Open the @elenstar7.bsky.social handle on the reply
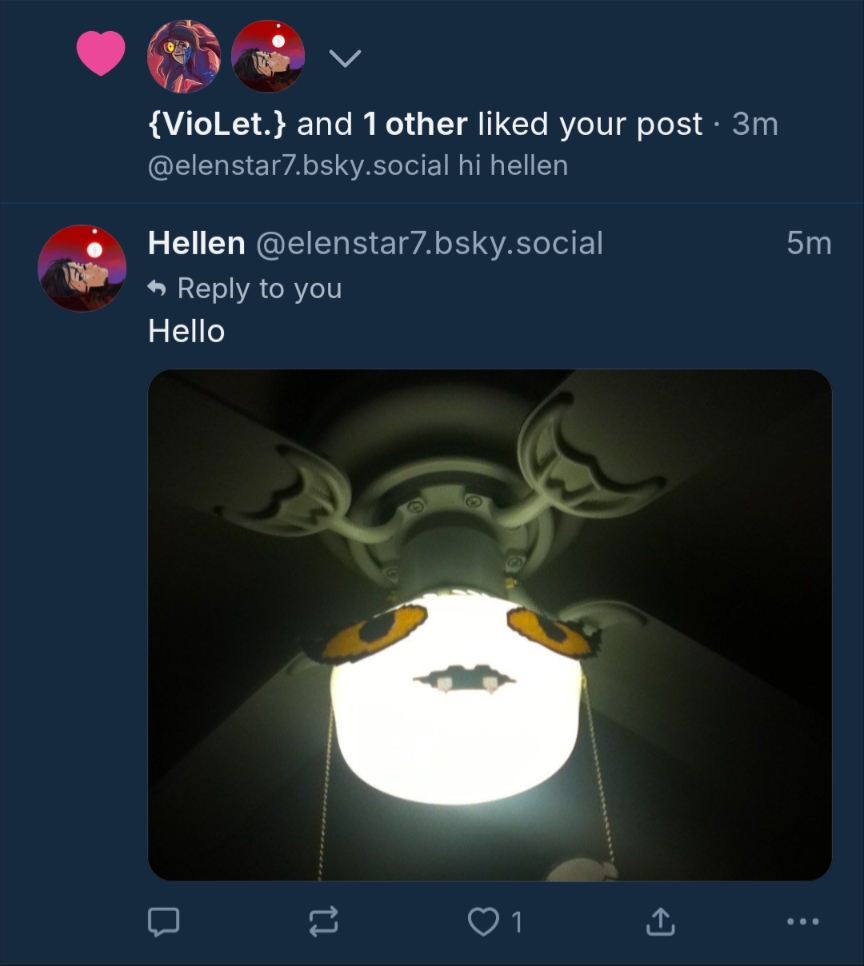The width and height of the screenshot is (864, 966). pyautogui.click(x=429, y=243)
